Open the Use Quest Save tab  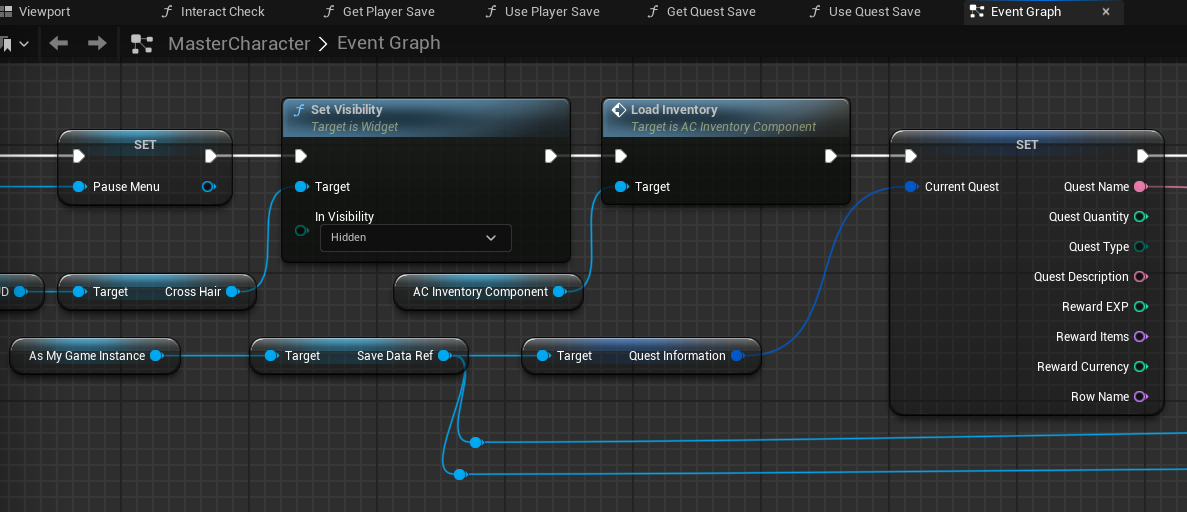coord(865,11)
